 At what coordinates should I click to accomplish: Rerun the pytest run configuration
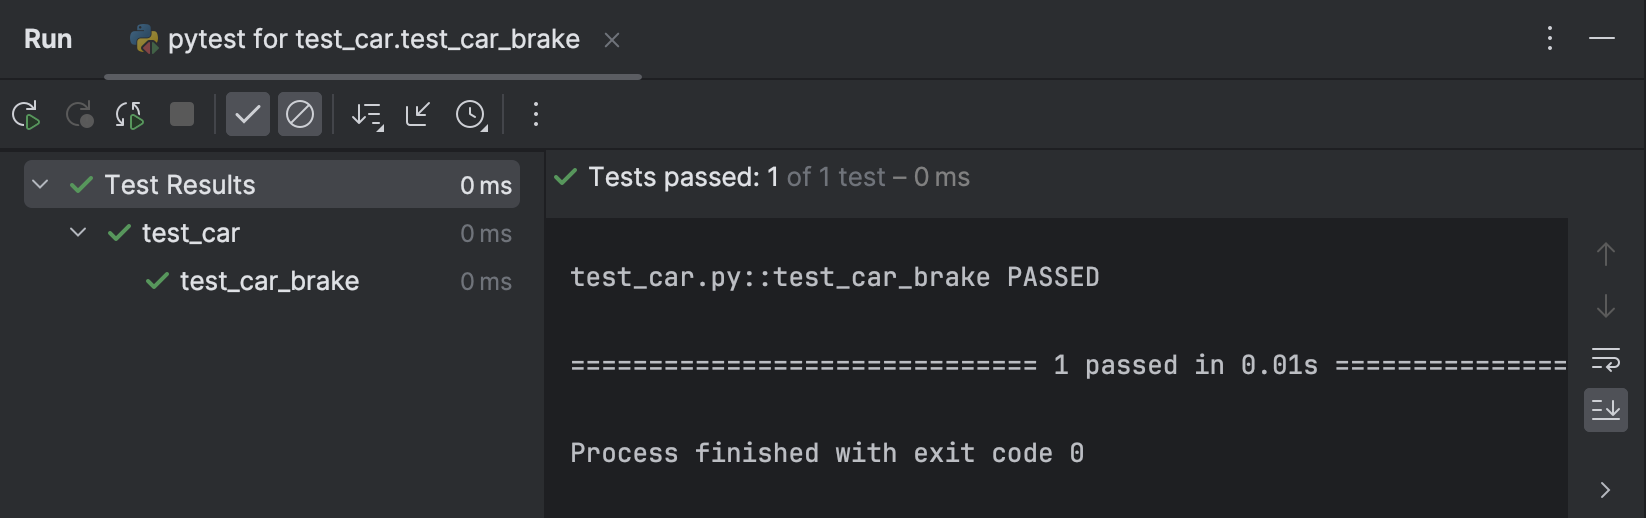point(26,115)
